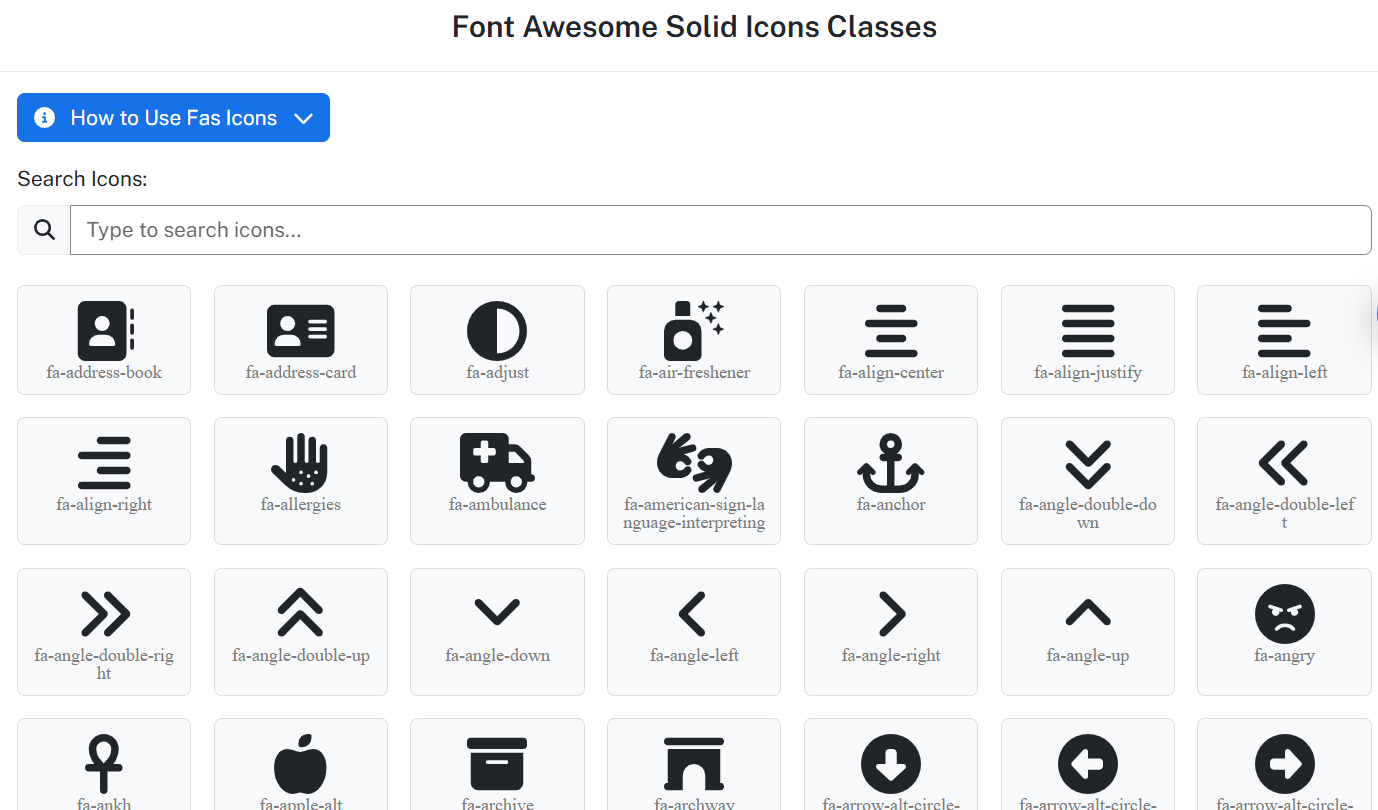The height and width of the screenshot is (810, 1378).
Task: Click the fa-ambulance class label
Action: (x=497, y=505)
